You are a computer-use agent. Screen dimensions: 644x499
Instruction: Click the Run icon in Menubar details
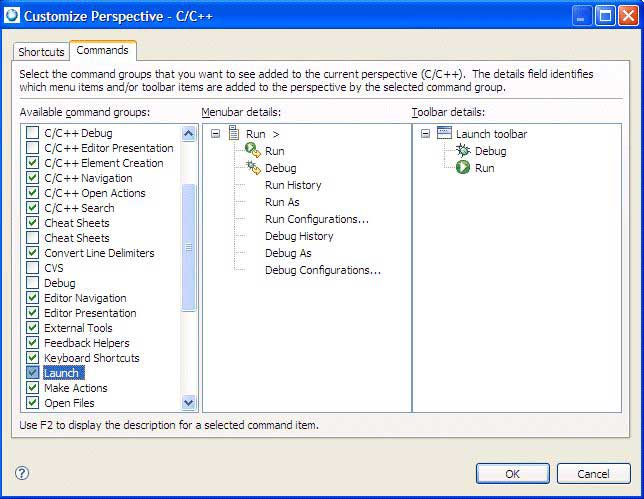(x=252, y=151)
